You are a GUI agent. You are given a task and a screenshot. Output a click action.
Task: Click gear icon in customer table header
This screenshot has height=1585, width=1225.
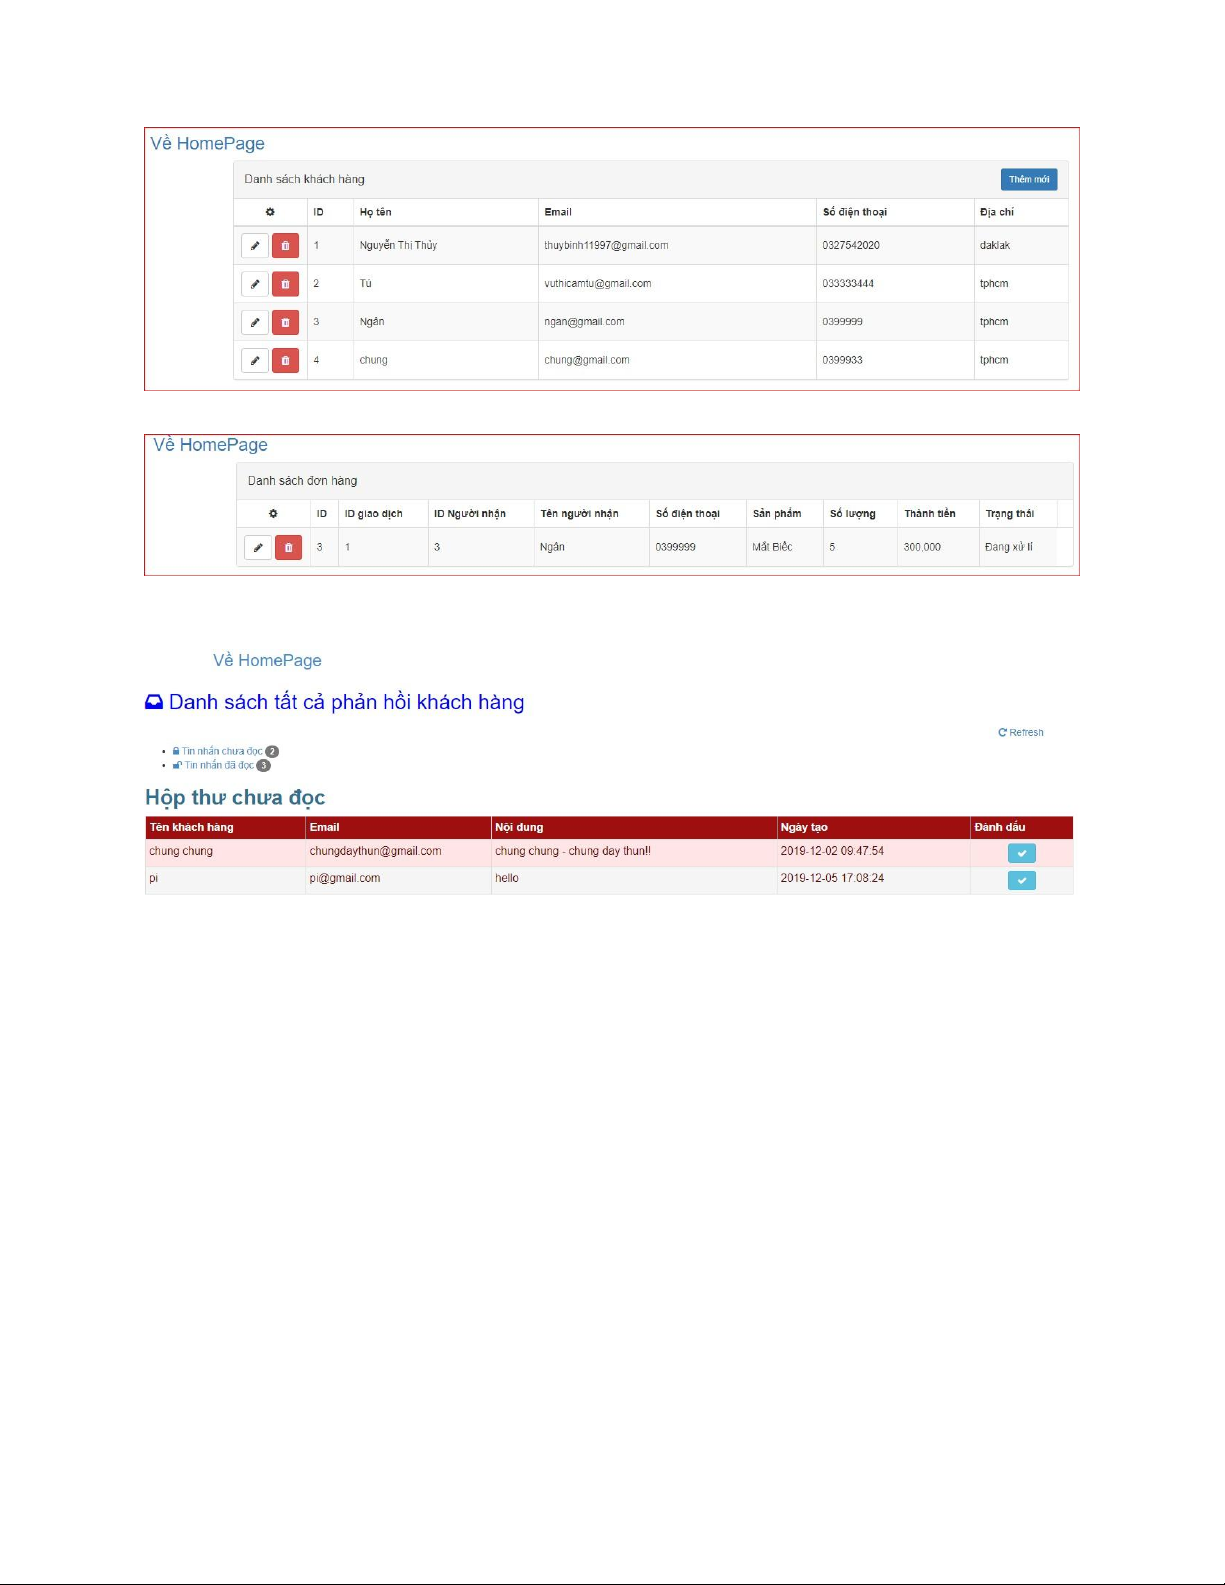click(270, 212)
